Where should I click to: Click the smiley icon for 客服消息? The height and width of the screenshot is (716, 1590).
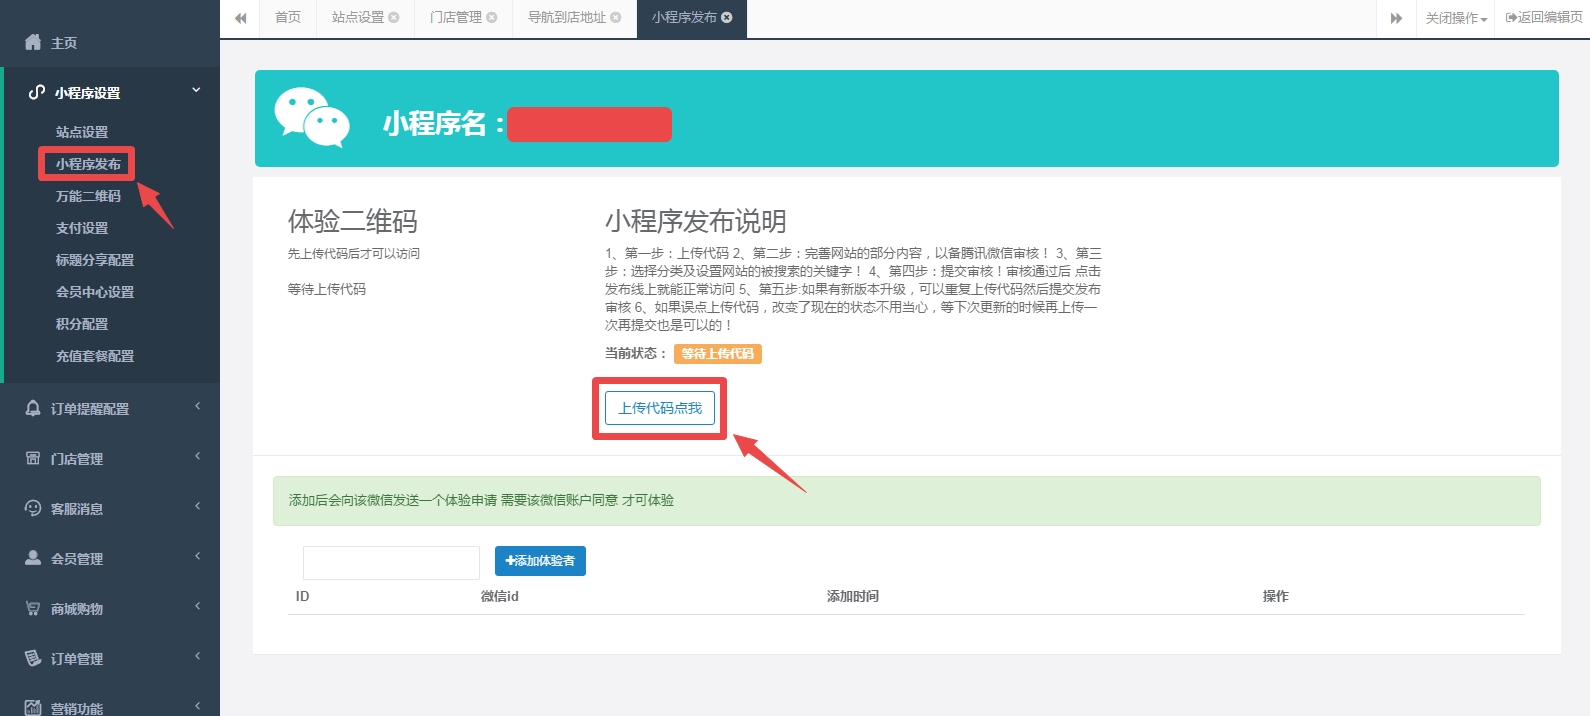33,508
